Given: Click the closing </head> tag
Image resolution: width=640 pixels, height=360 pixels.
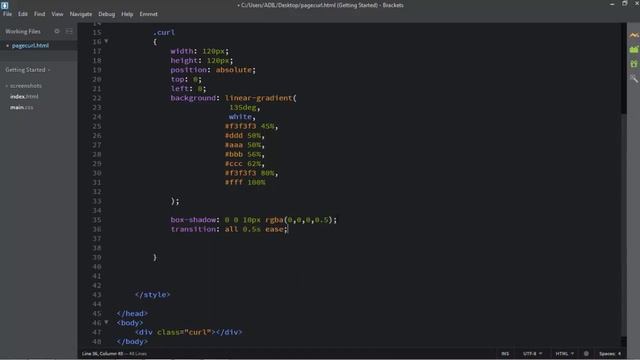Looking at the screenshot, I should tap(132, 313).
